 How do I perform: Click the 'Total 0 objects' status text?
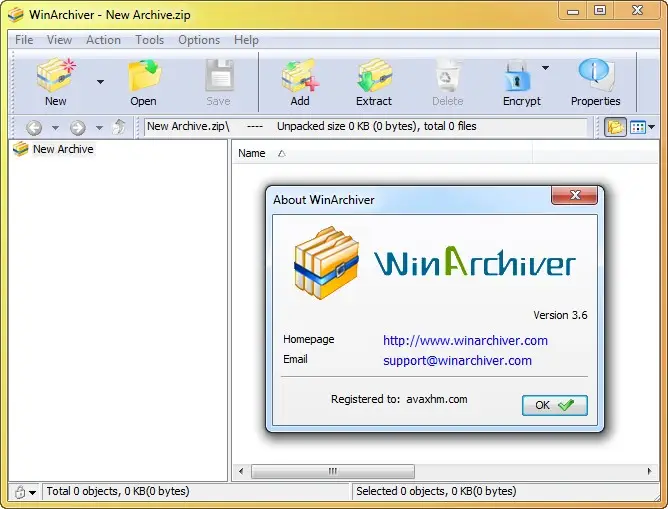pos(118,492)
